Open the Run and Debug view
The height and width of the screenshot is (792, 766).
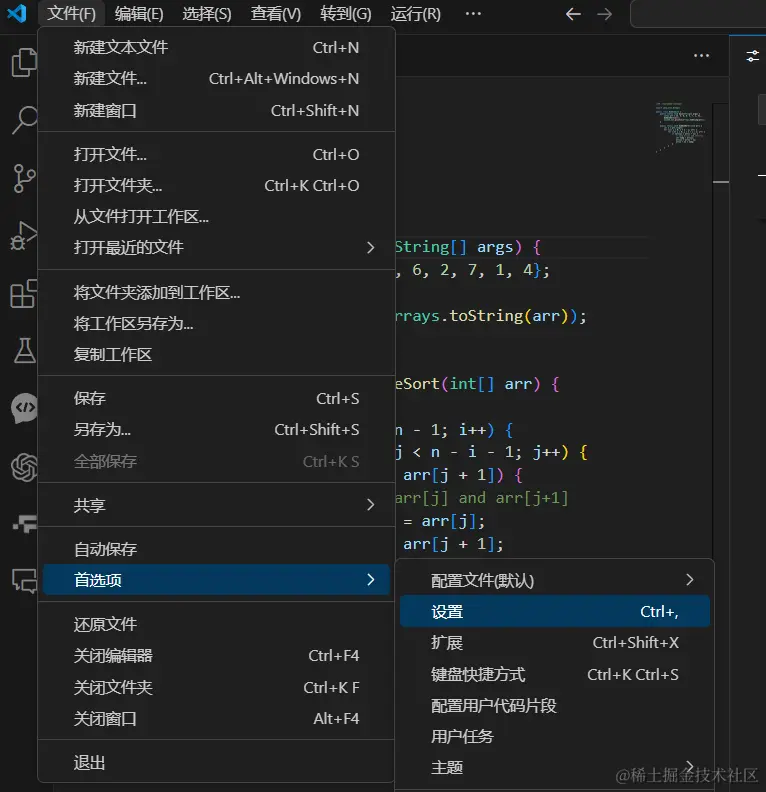[x=24, y=236]
